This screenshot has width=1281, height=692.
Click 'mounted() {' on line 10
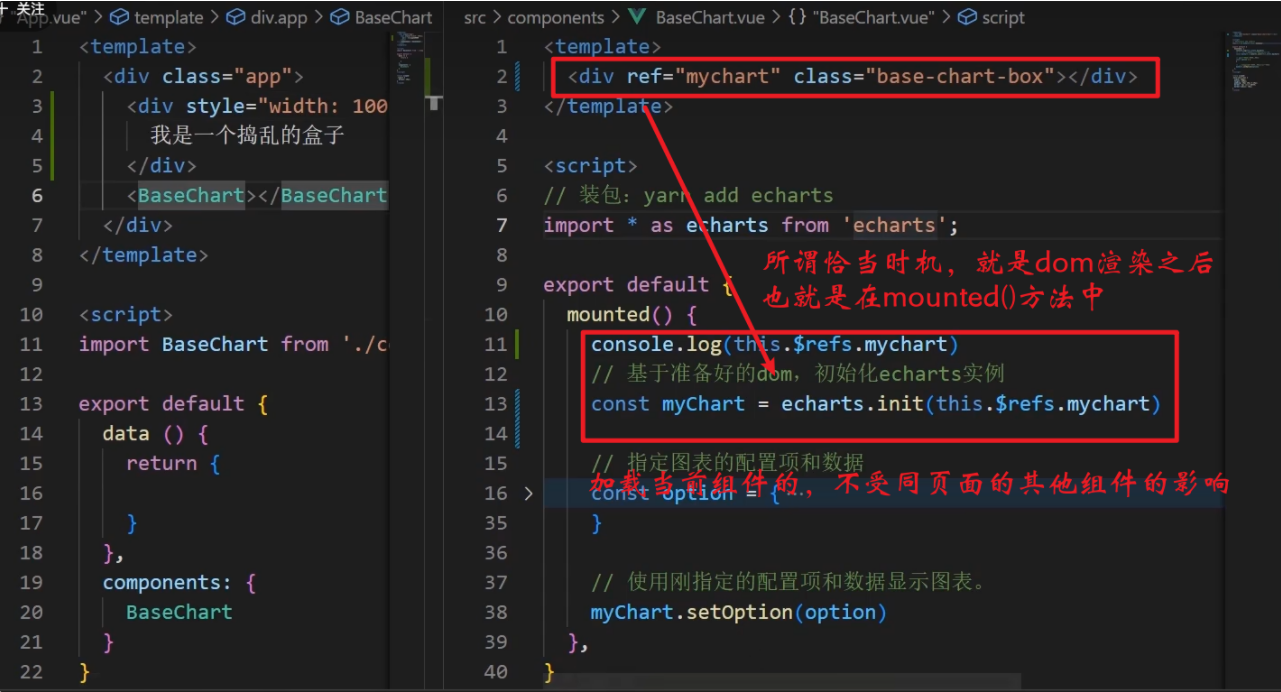[x=632, y=314]
